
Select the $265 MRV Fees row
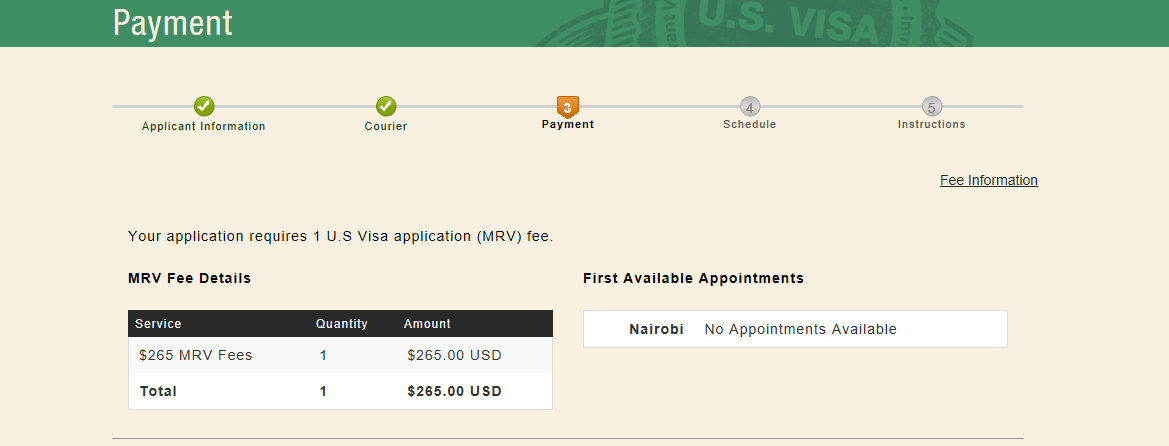[x=341, y=355]
